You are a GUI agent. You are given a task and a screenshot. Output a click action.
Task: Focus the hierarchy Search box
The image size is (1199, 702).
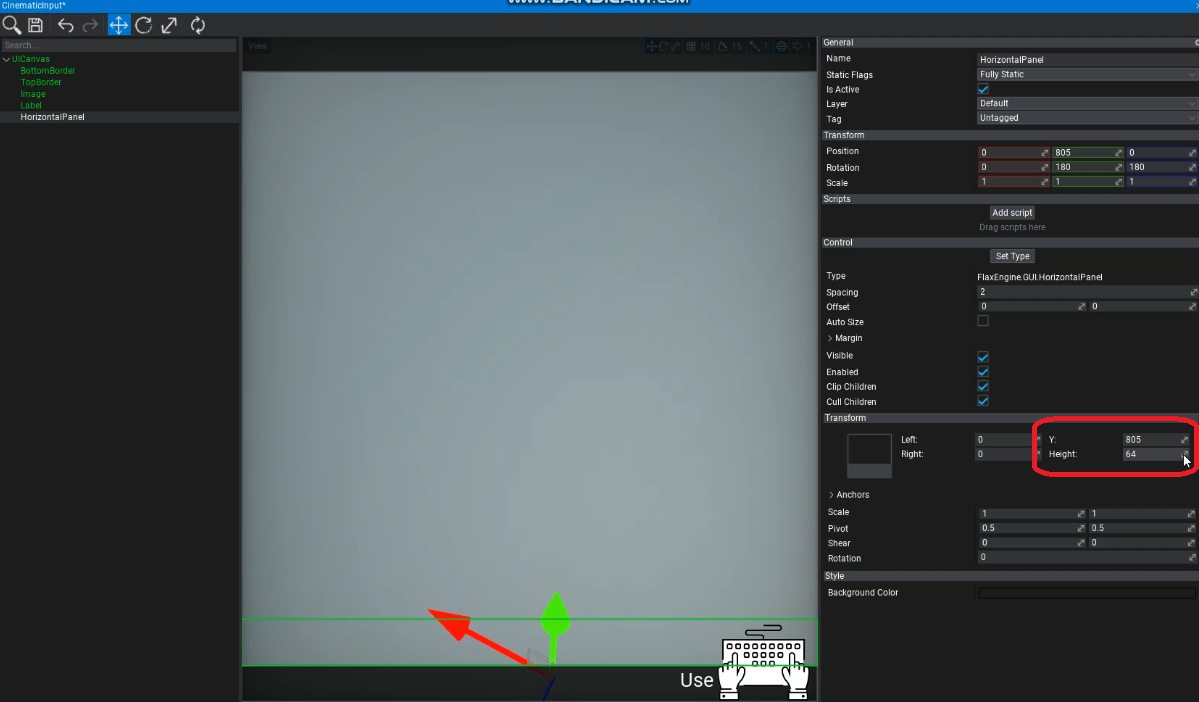[x=119, y=45]
